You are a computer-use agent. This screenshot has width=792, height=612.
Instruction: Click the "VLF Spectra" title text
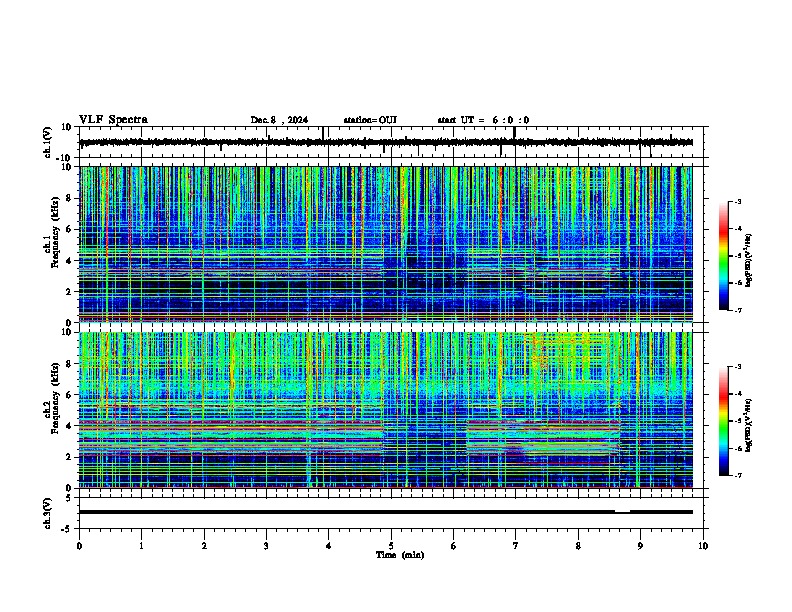coord(113,120)
